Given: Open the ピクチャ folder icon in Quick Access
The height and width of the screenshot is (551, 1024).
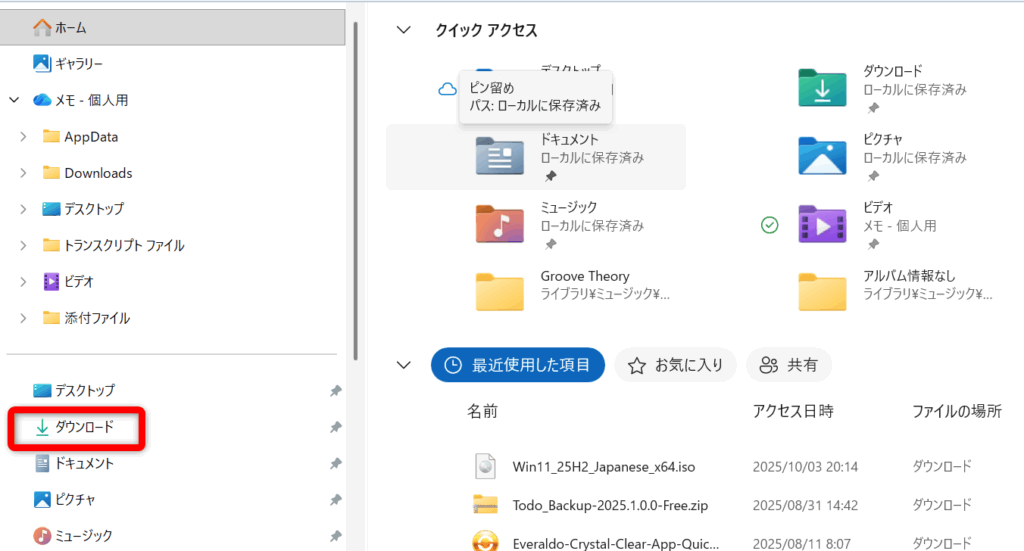Looking at the screenshot, I should coord(822,156).
